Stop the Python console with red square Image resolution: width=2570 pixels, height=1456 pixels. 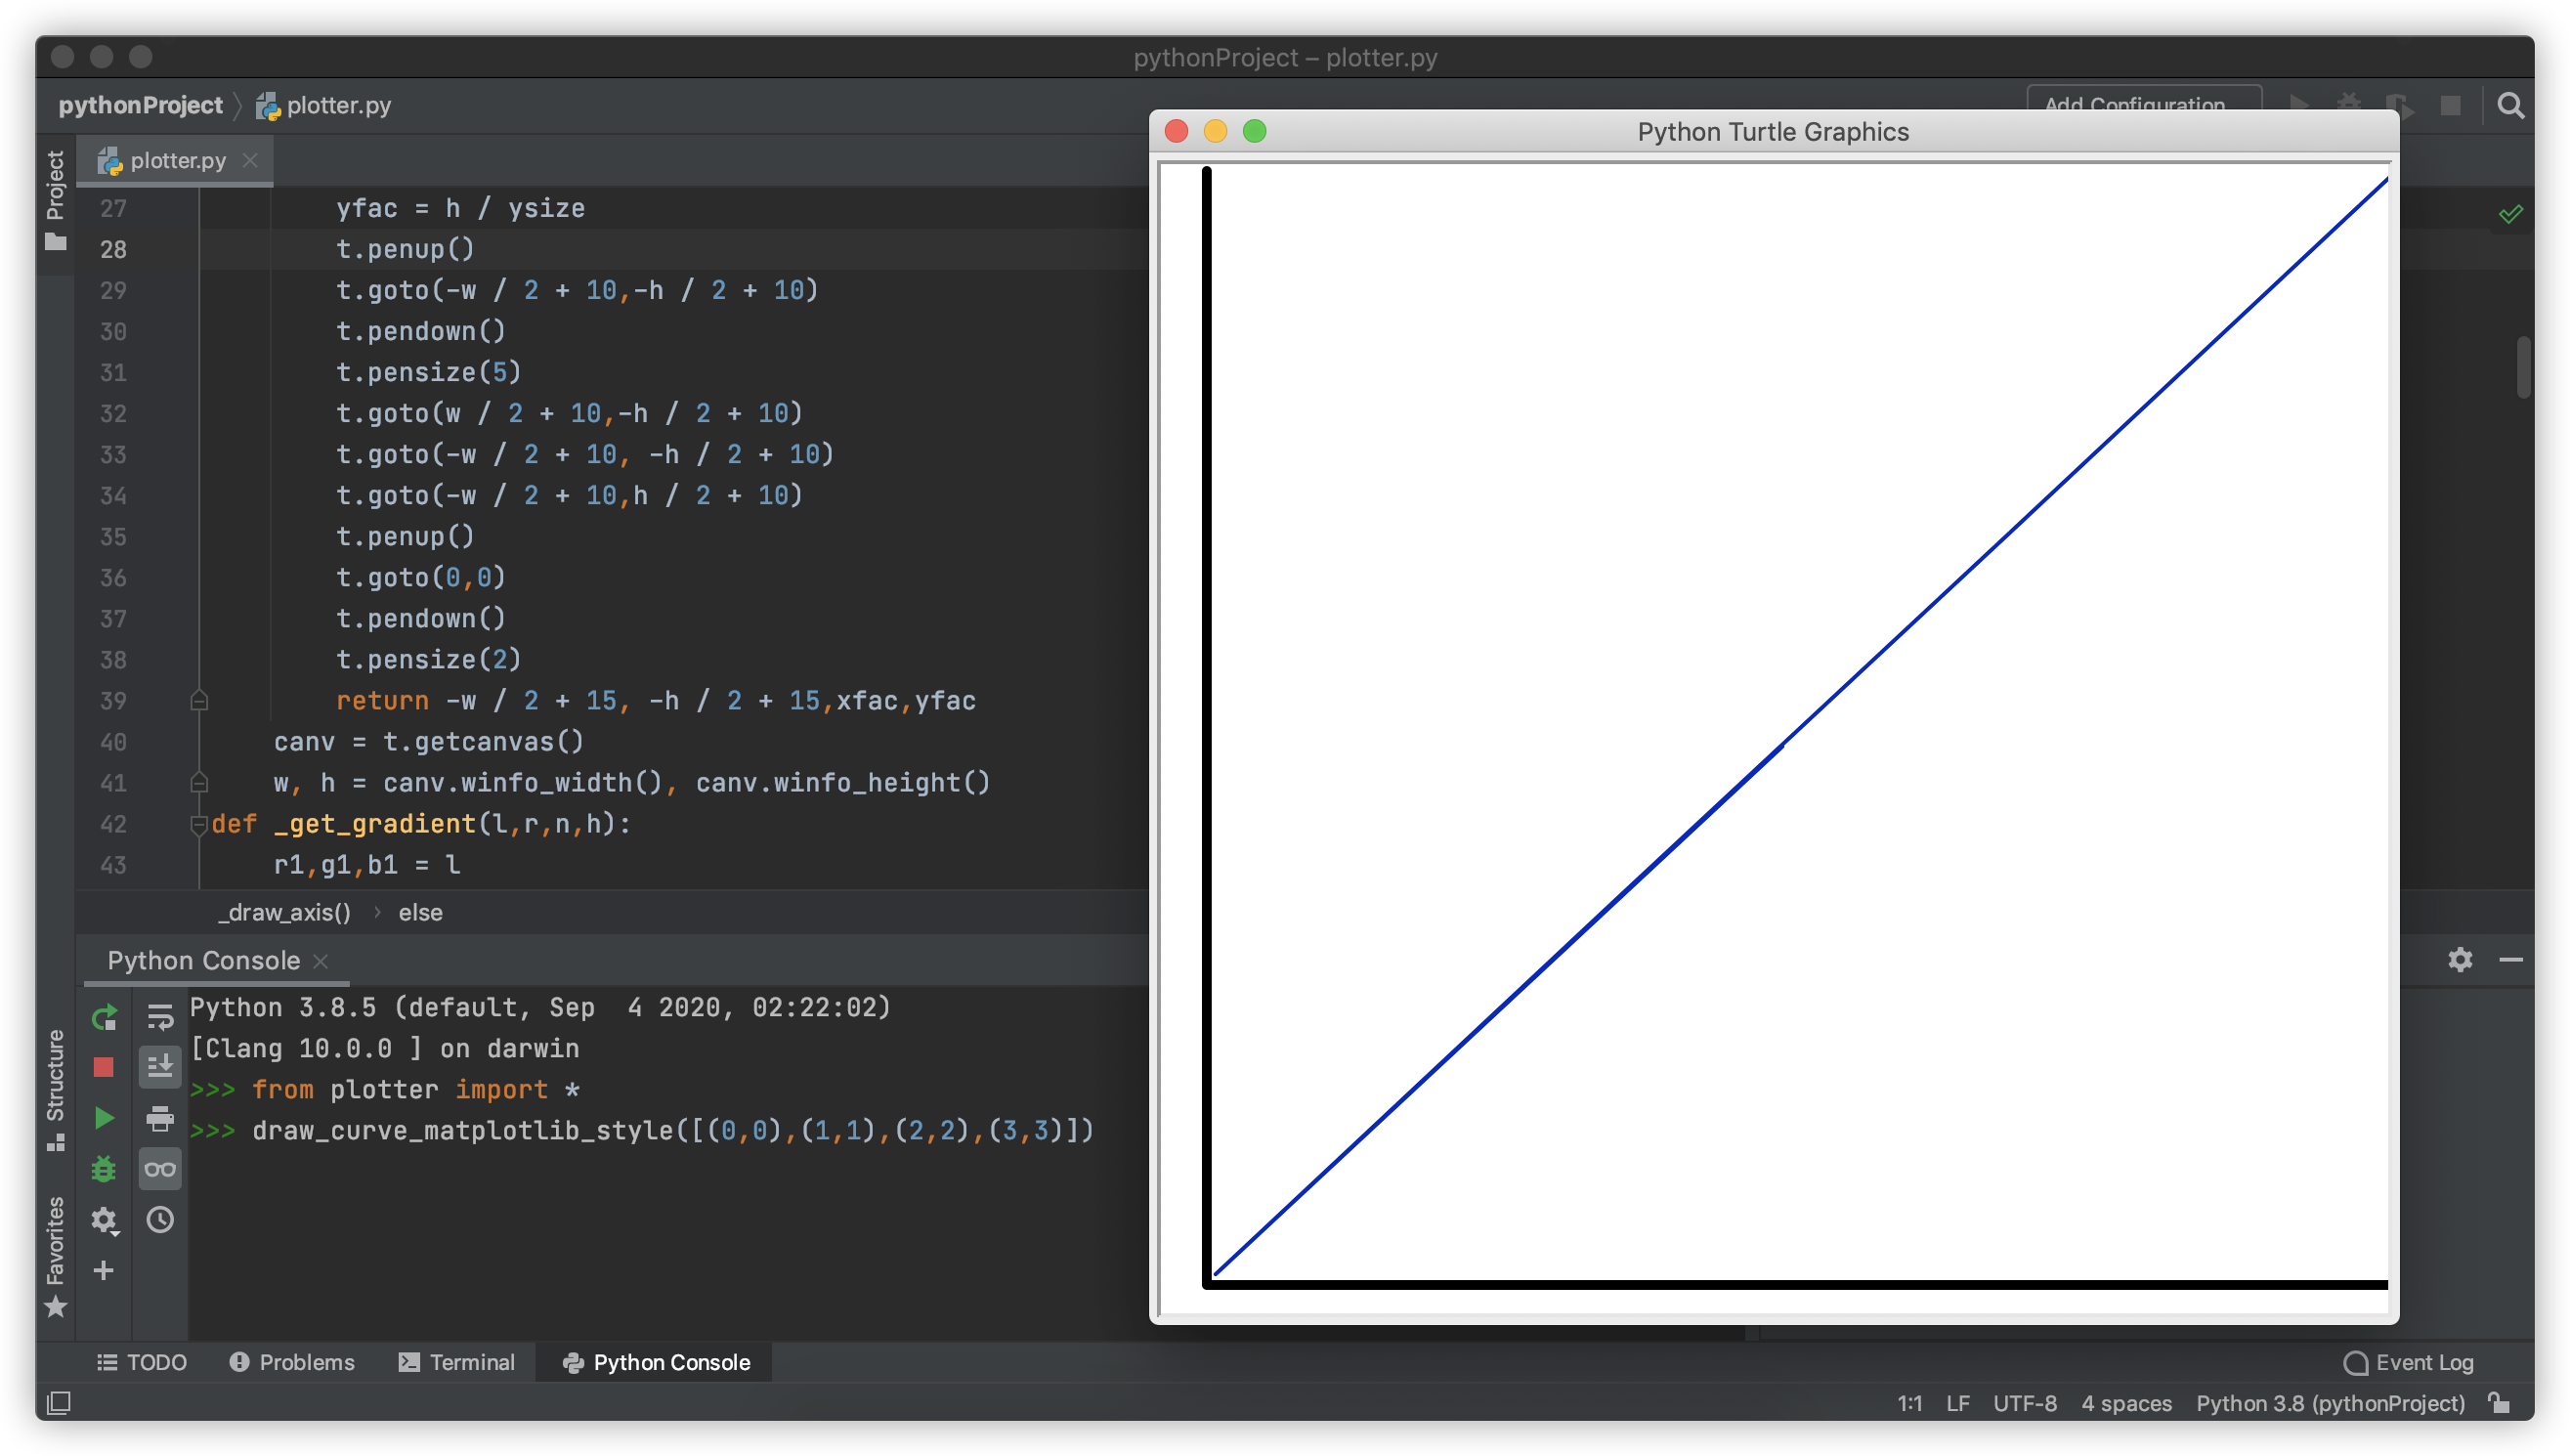point(104,1068)
